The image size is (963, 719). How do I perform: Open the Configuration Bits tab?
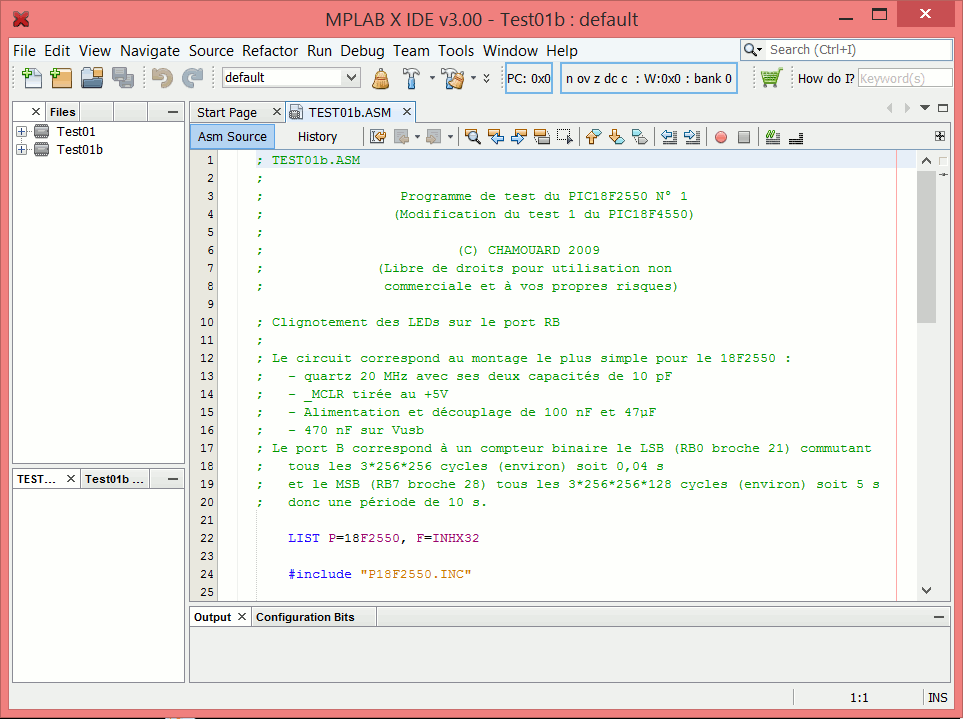point(305,617)
